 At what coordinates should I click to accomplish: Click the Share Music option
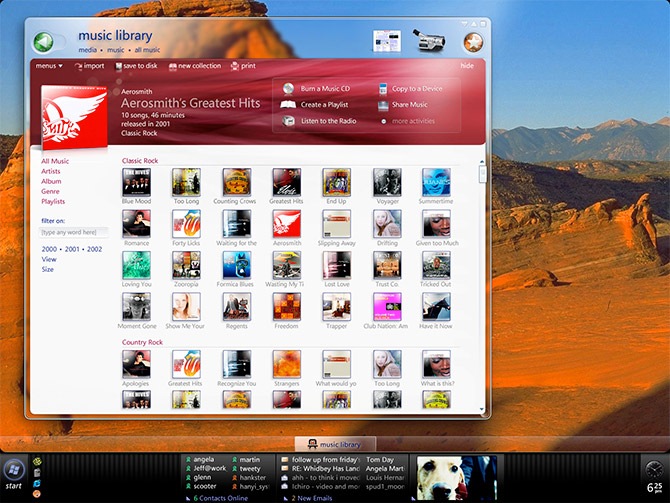(409, 105)
